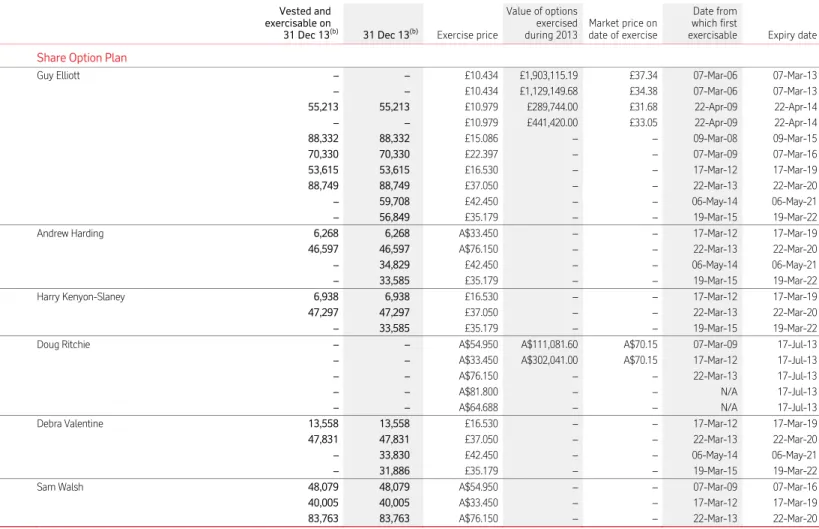Click expiry date '22-Mar-20' in the 83,763 row
819x529 pixels.
pyautogui.click(x=794, y=518)
